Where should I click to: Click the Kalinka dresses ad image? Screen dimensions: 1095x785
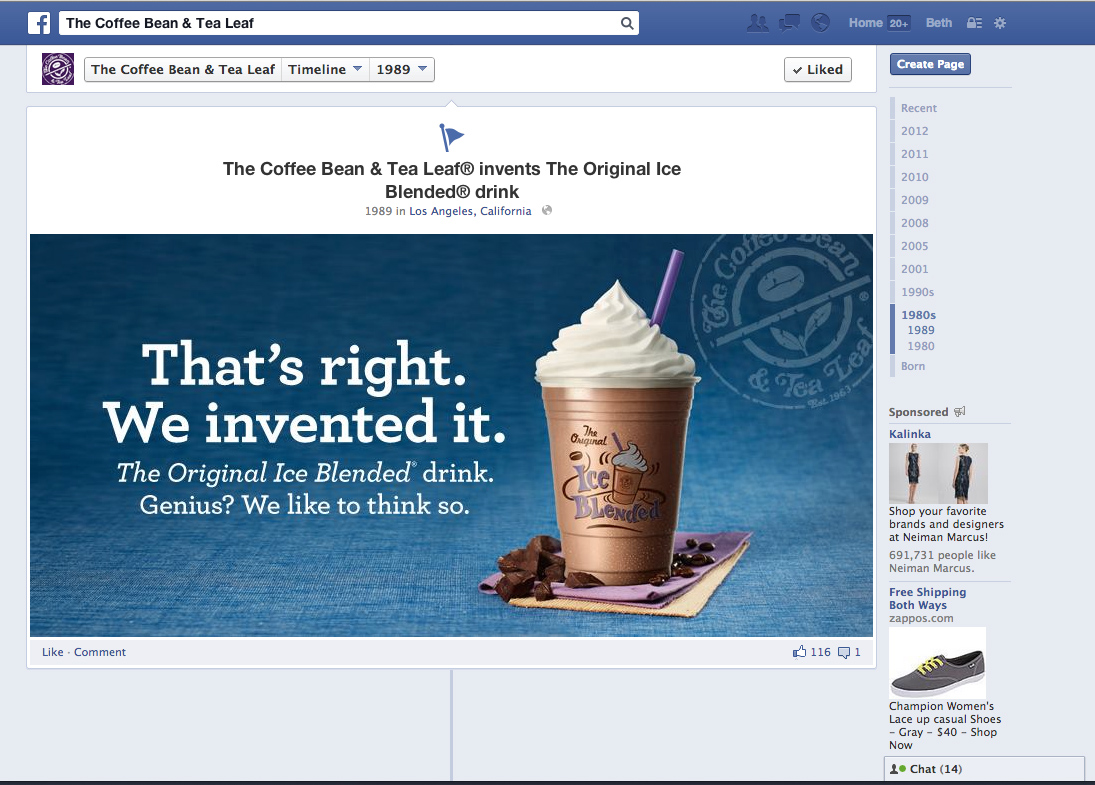click(x=938, y=473)
